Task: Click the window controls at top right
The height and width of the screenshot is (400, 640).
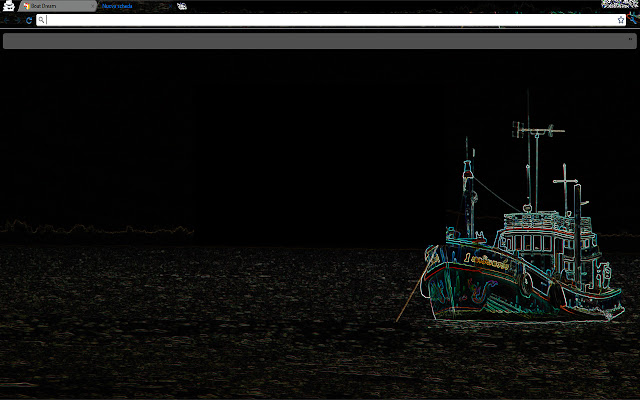Action: point(619,4)
